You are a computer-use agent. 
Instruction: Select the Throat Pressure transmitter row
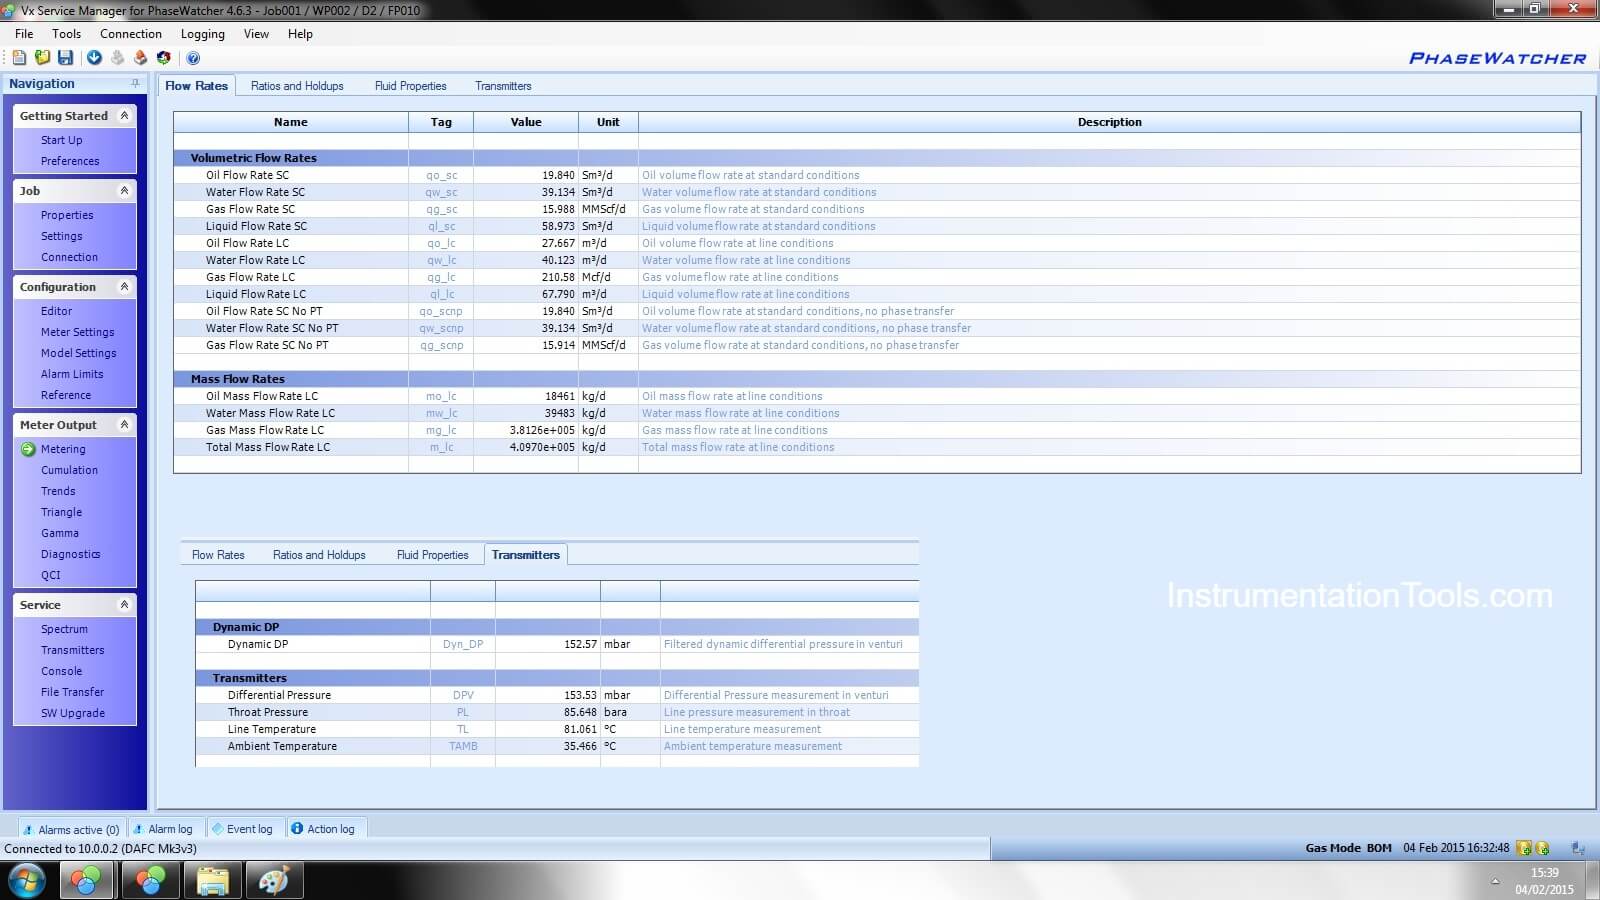tap(557, 712)
